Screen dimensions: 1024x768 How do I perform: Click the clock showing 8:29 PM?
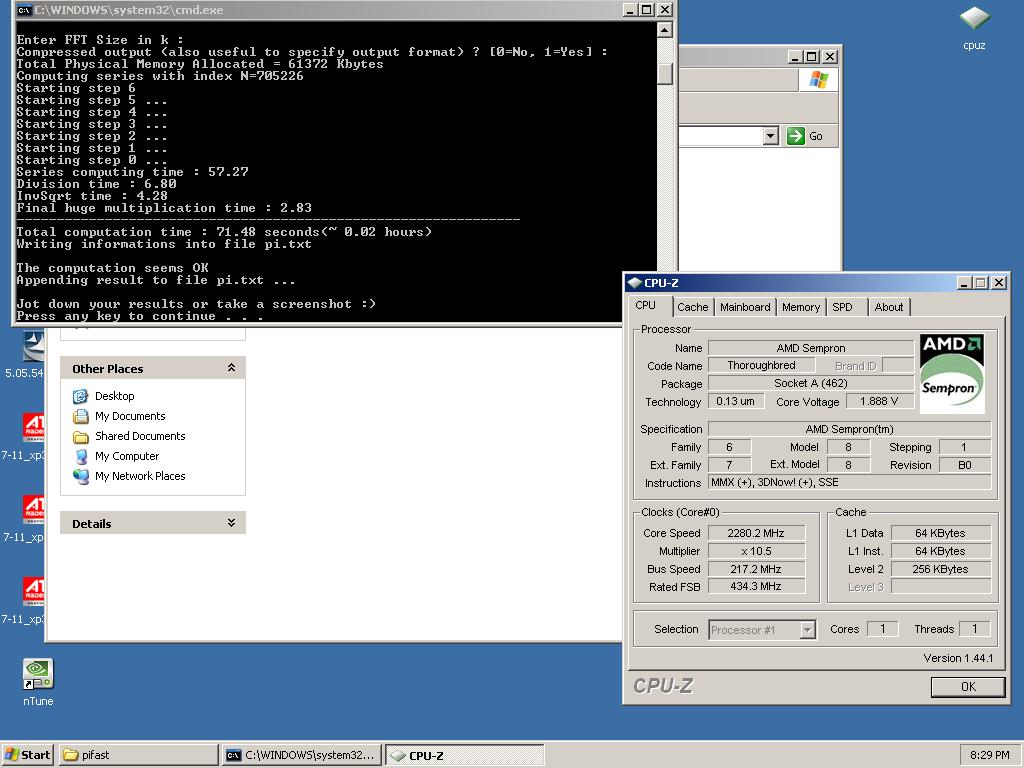(x=989, y=755)
